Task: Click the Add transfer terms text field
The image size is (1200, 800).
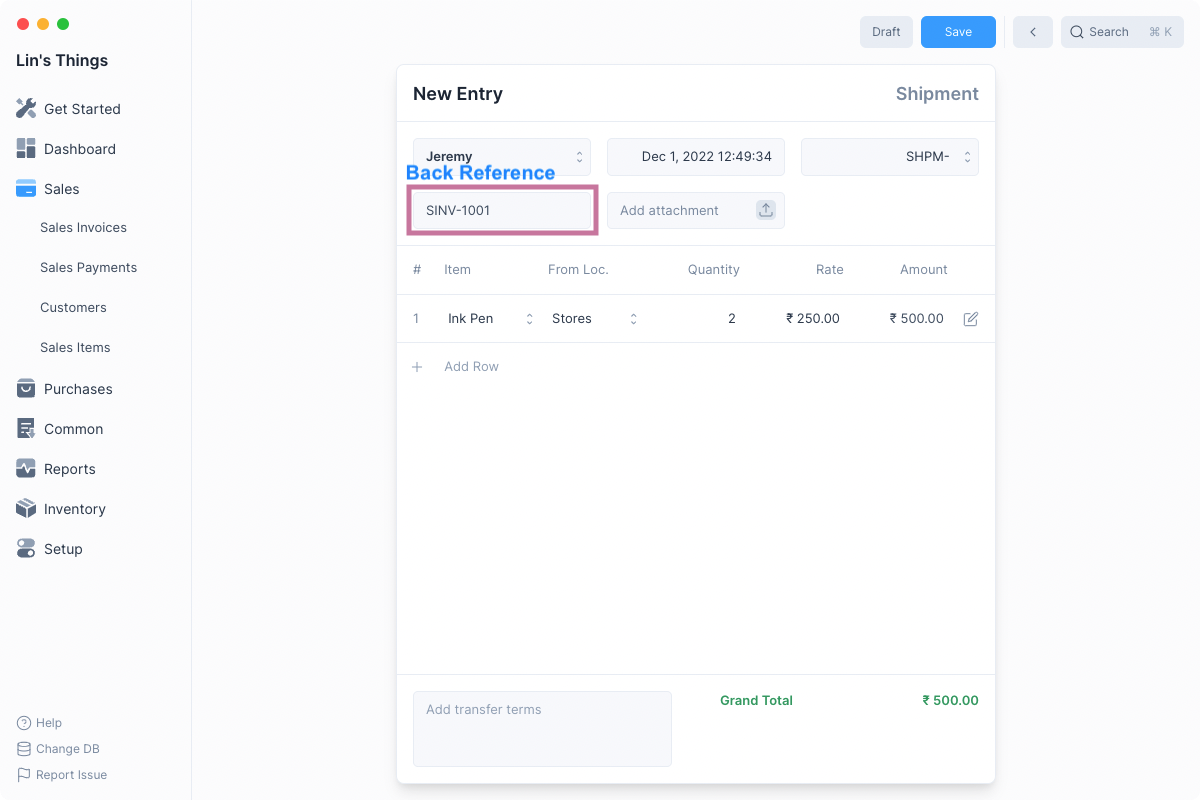Action: [x=542, y=728]
